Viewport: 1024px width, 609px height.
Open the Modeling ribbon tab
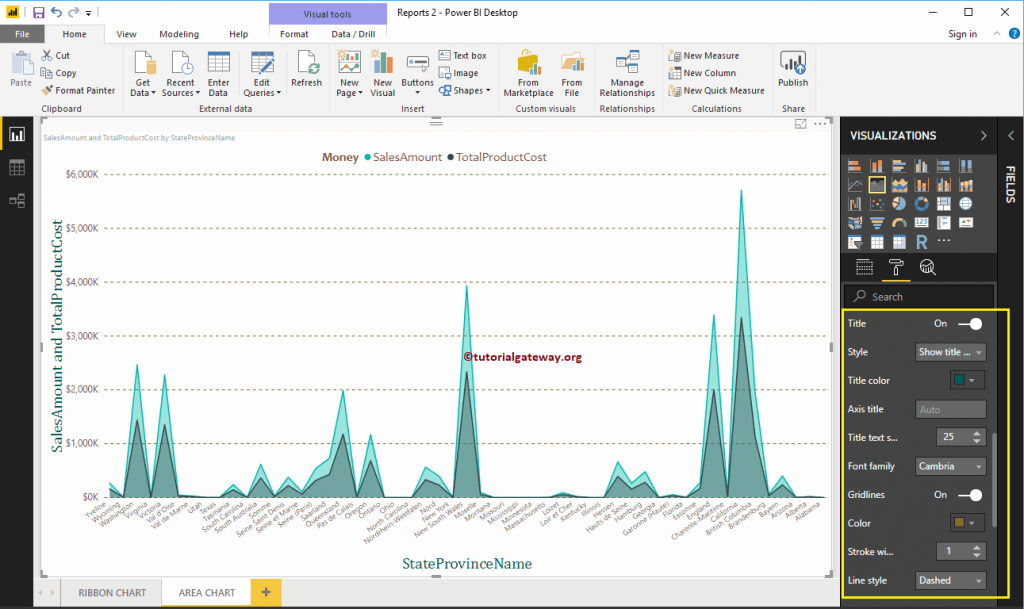pyautogui.click(x=179, y=33)
